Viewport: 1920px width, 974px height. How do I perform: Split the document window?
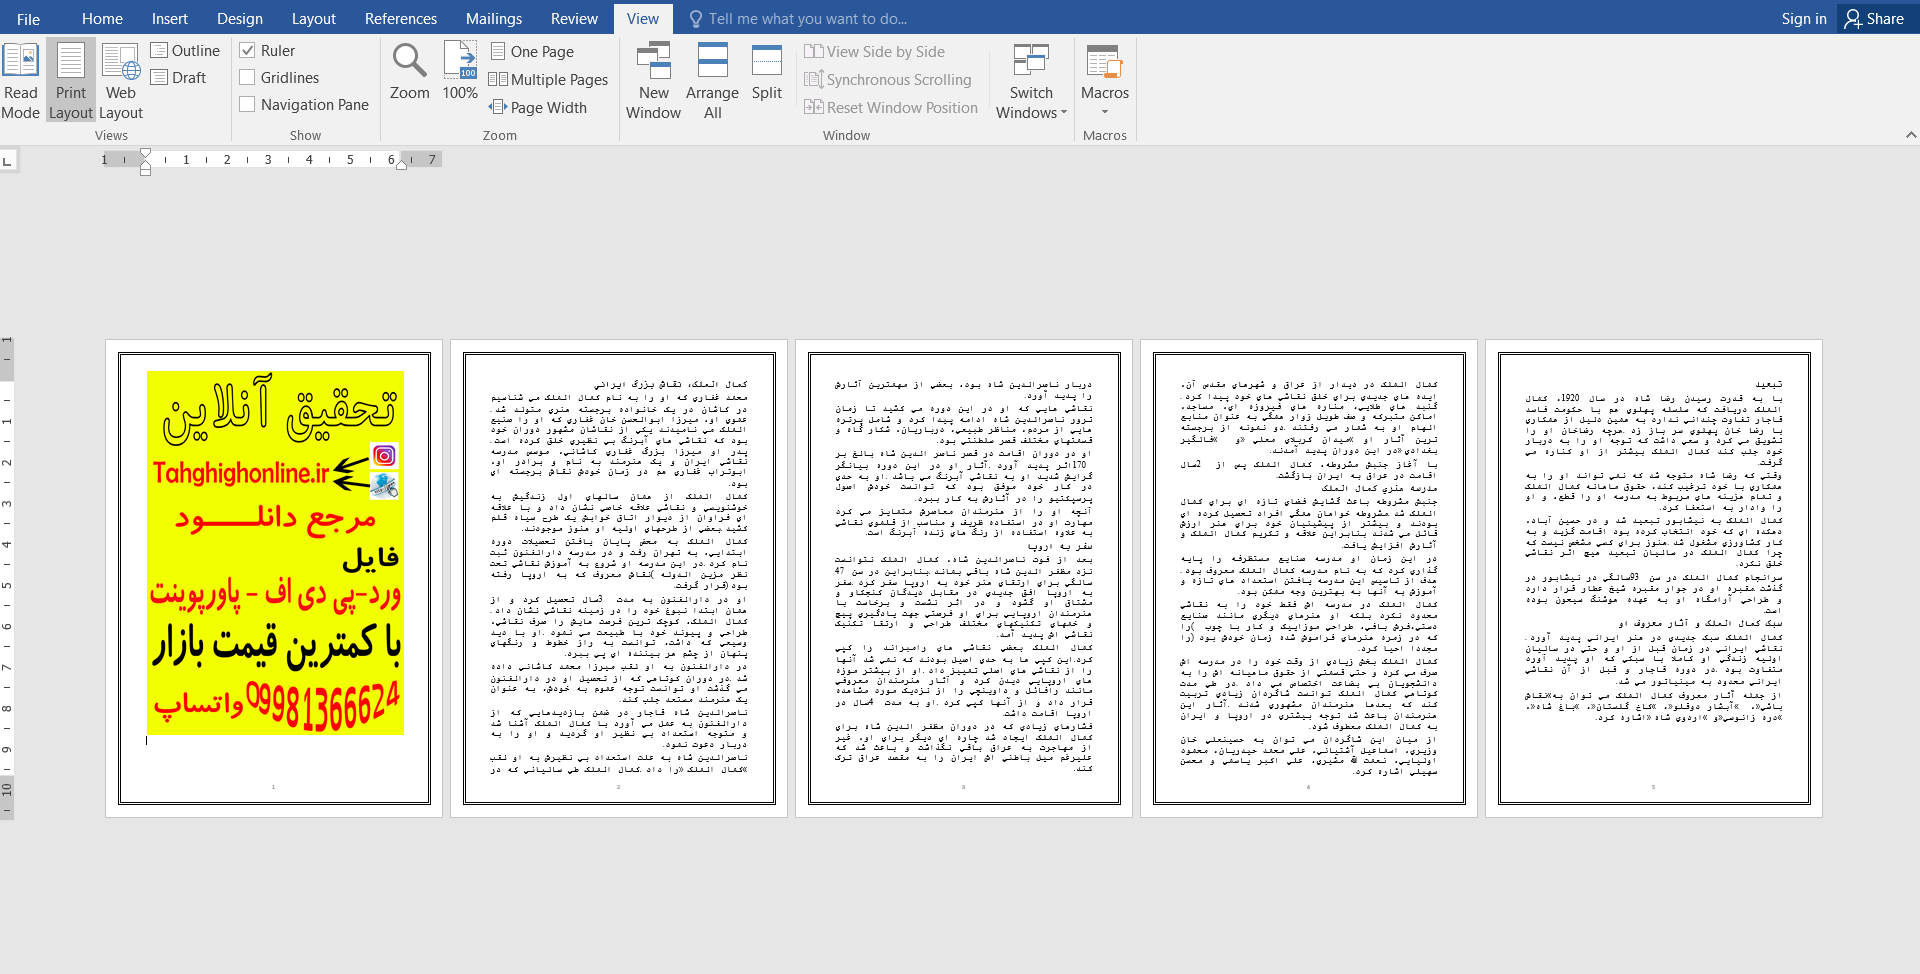click(767, 72)
